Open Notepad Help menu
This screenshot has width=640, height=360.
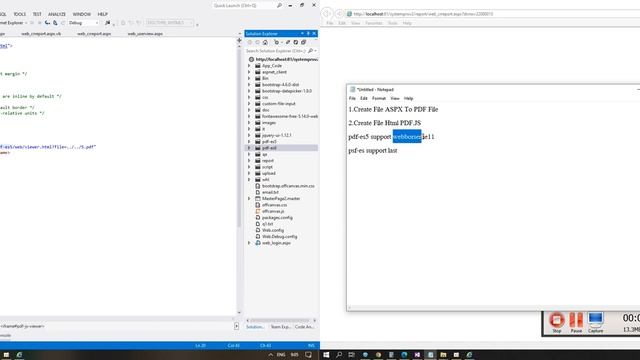click(x=409, y=98)
